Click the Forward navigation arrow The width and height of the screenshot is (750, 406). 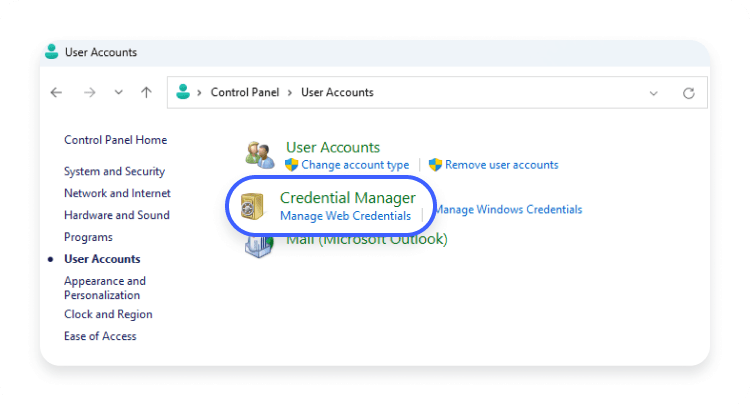(x=89, y=92)
